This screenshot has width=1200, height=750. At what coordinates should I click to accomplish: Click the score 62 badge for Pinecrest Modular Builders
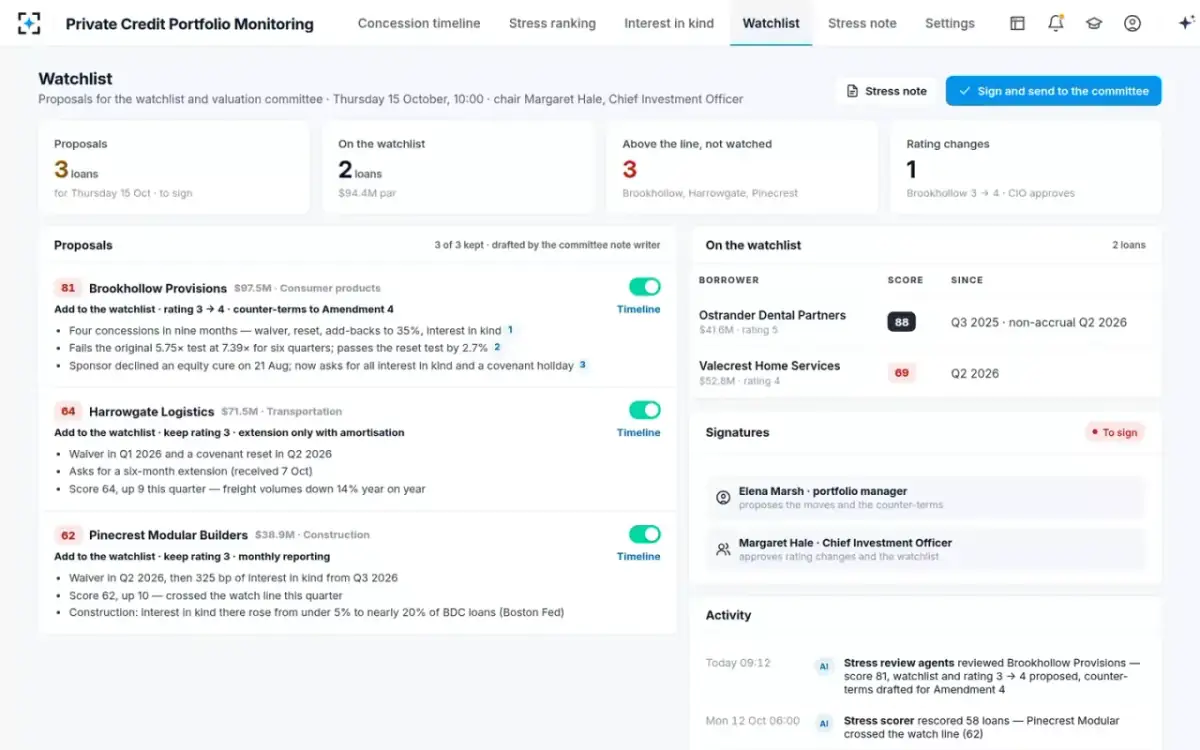pyautogui.click(x=68, y=535)
